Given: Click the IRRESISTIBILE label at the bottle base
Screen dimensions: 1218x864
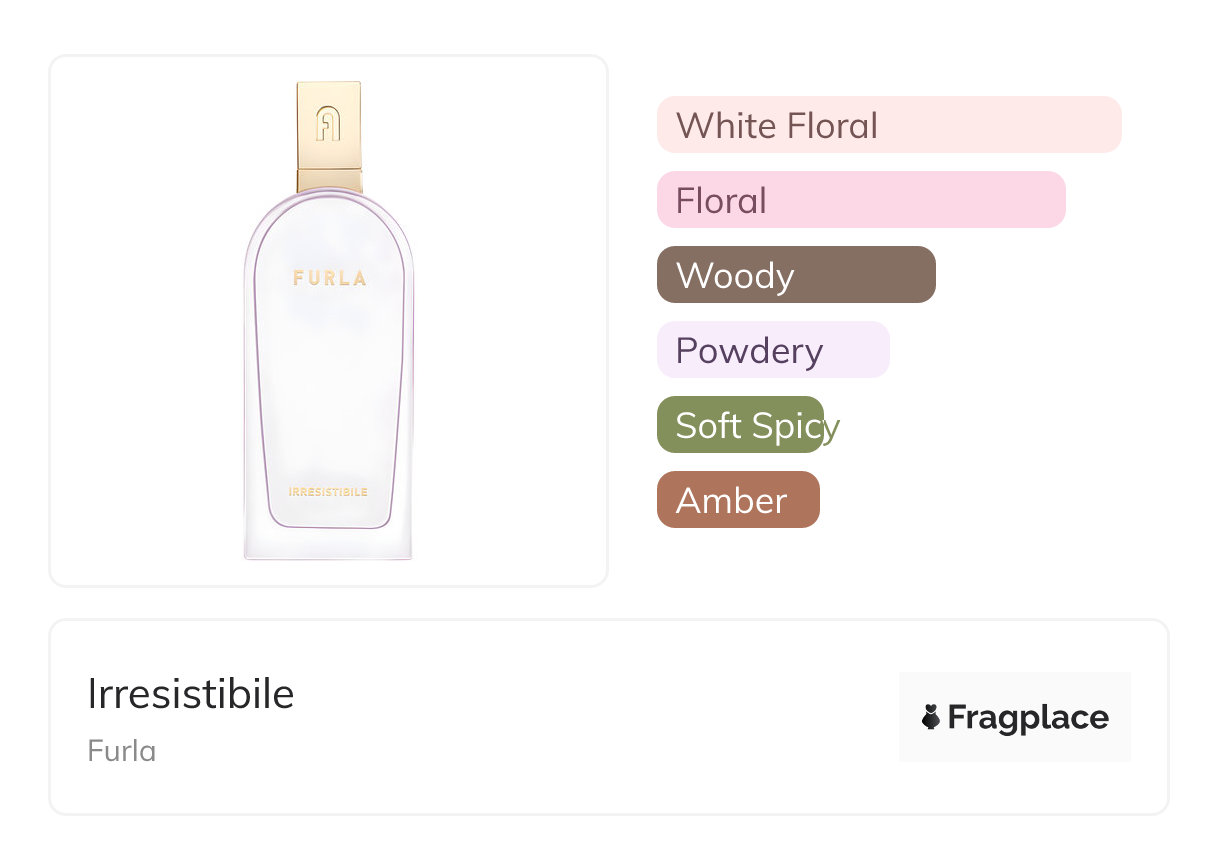Looking at the screenshot, I should [328, 492].
